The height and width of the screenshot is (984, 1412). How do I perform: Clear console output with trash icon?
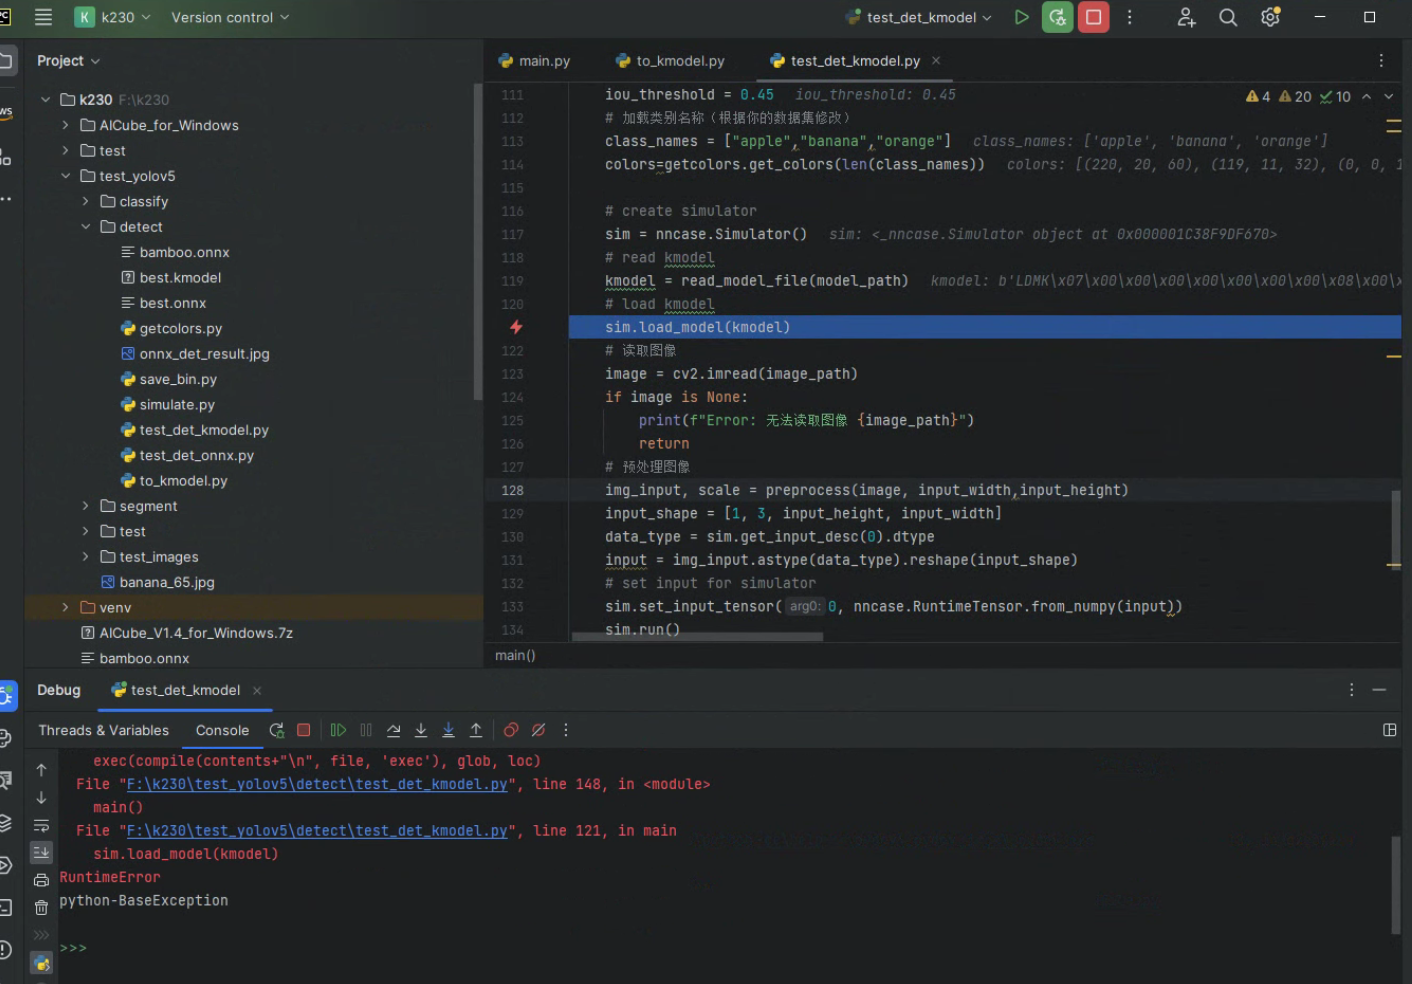41,907
